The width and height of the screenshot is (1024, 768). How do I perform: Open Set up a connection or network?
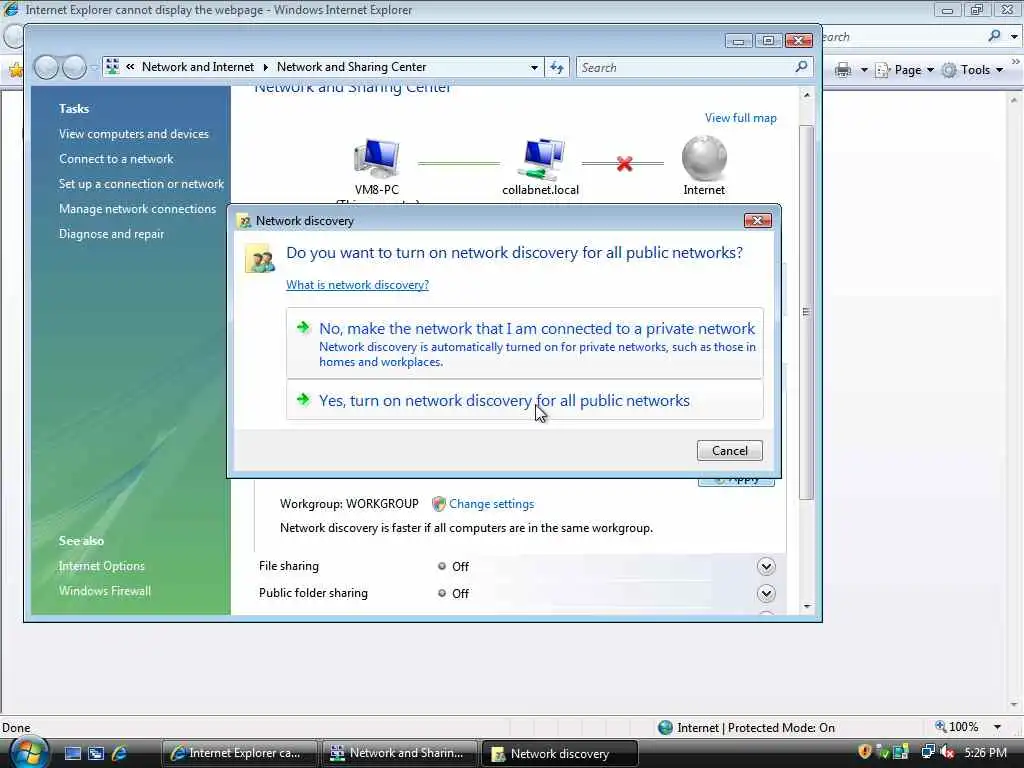[x=141, y=184]
